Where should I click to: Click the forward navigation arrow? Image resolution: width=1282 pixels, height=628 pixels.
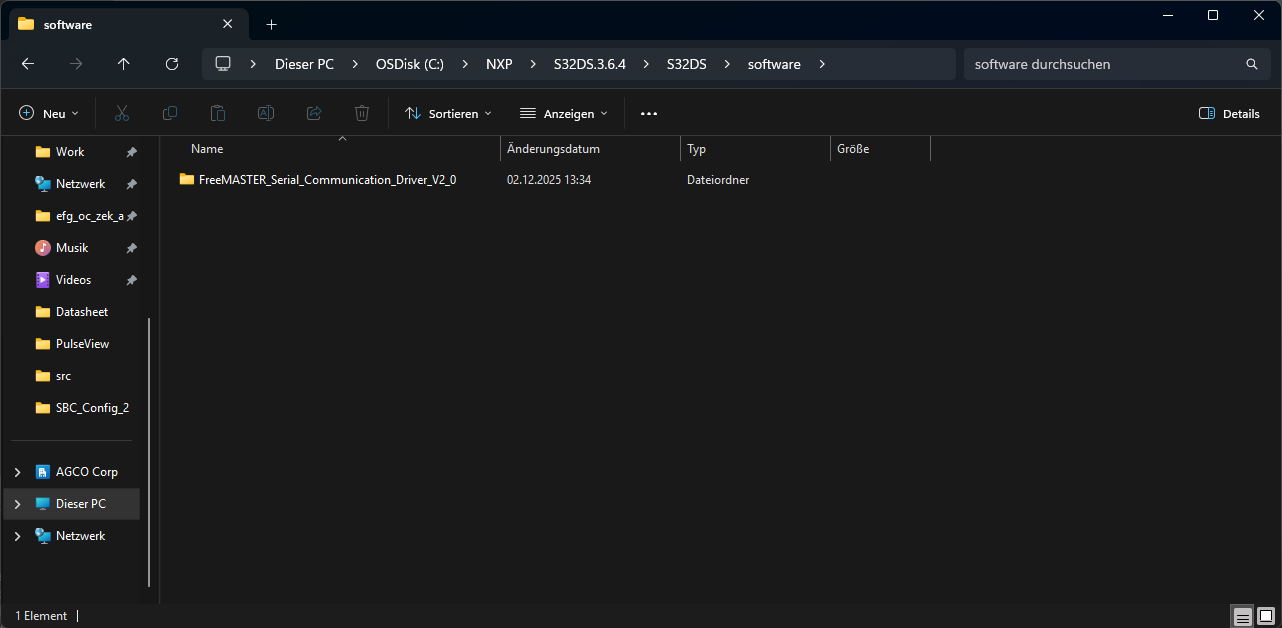[x=76, y=64]
